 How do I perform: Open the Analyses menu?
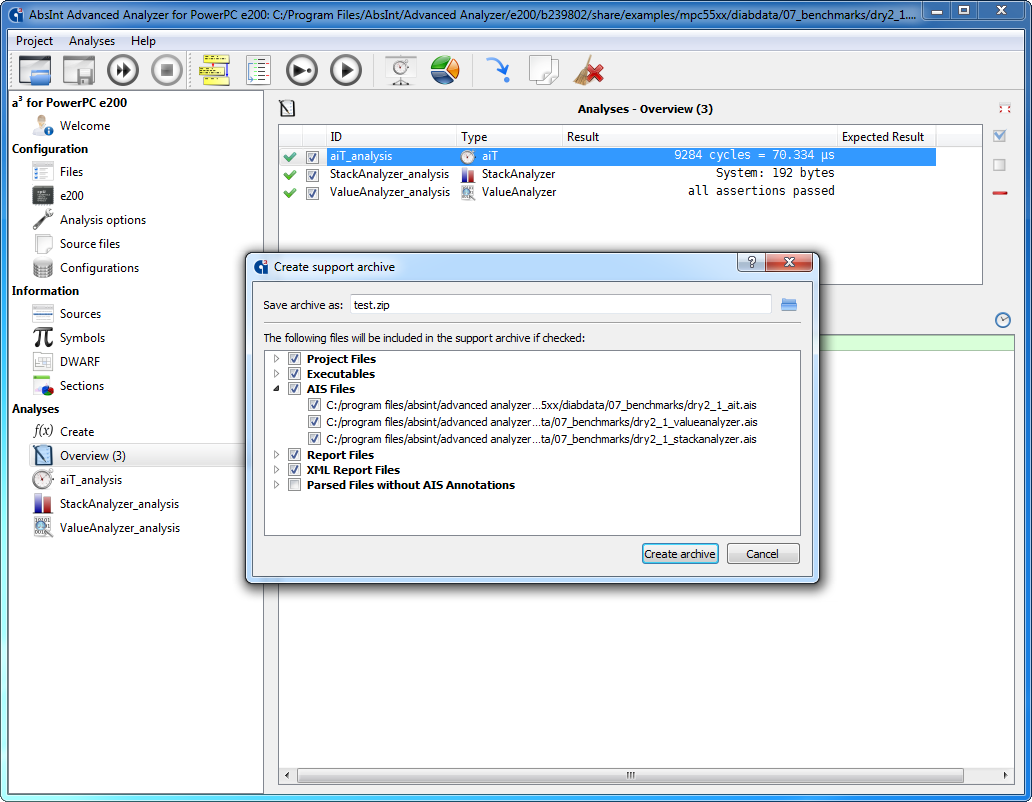click(x=91, y=41)
